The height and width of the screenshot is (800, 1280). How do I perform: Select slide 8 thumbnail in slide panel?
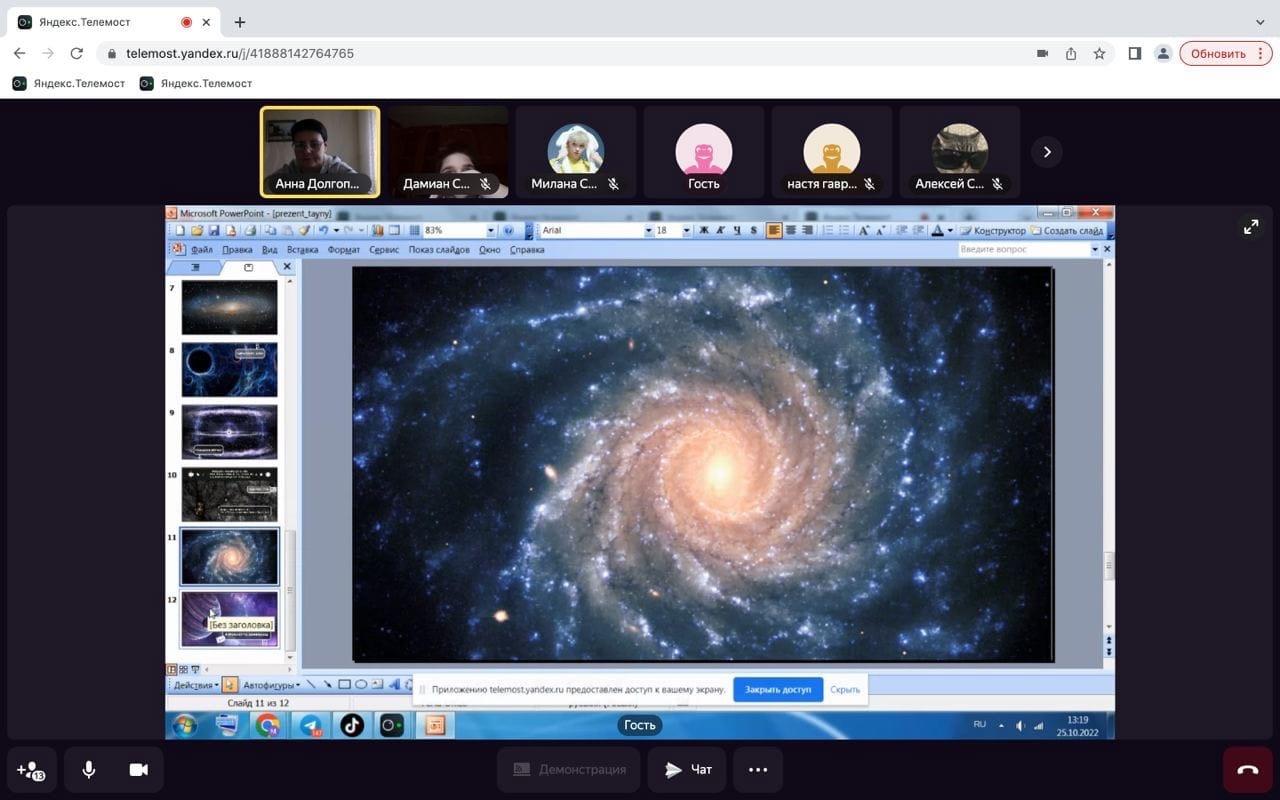pyautogui.click(x=229, y=370)
